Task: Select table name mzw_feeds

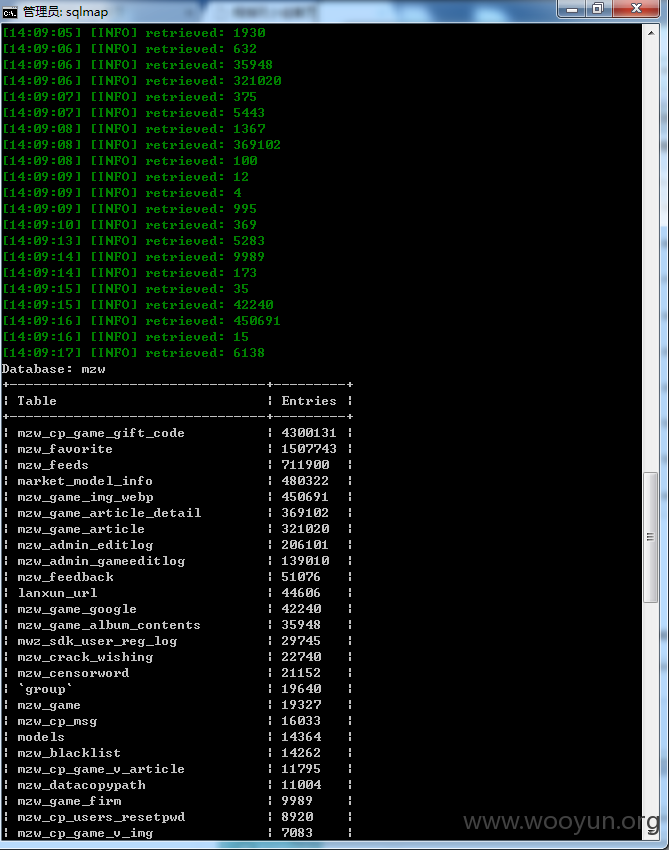Action: (x=53, y=465)
